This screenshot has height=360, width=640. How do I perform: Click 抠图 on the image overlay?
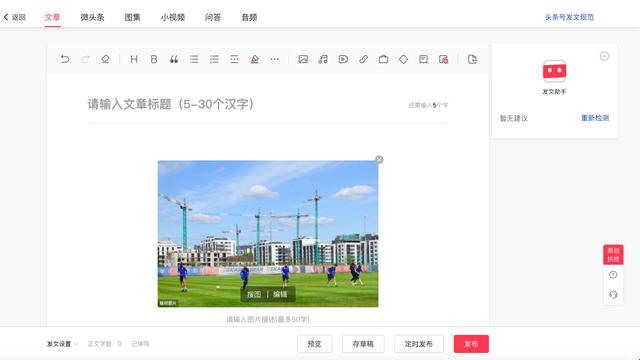(254, 294)
